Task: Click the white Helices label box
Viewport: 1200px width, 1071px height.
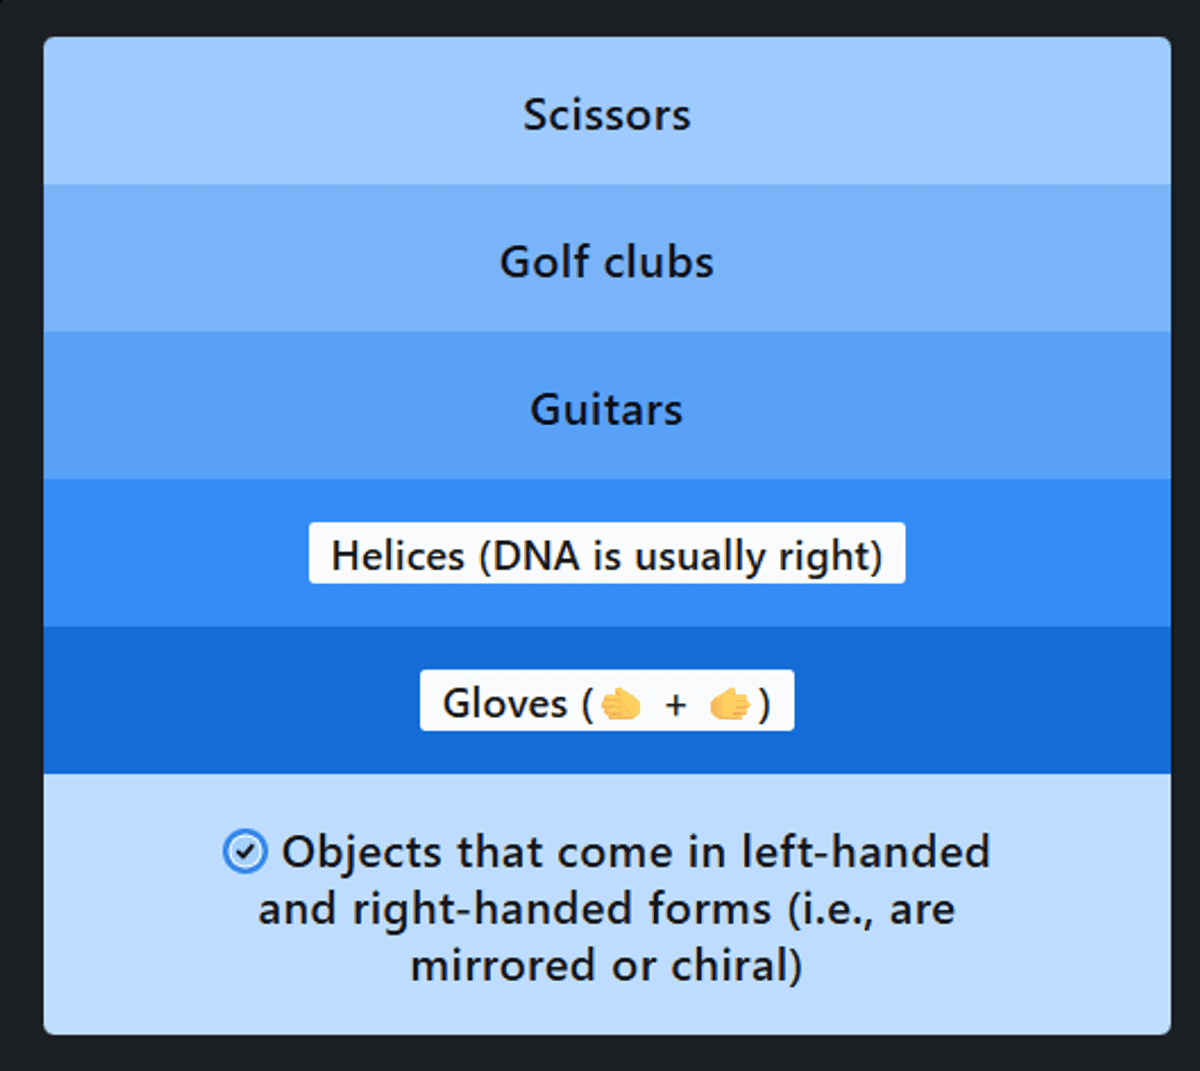Action: (607, 553)
